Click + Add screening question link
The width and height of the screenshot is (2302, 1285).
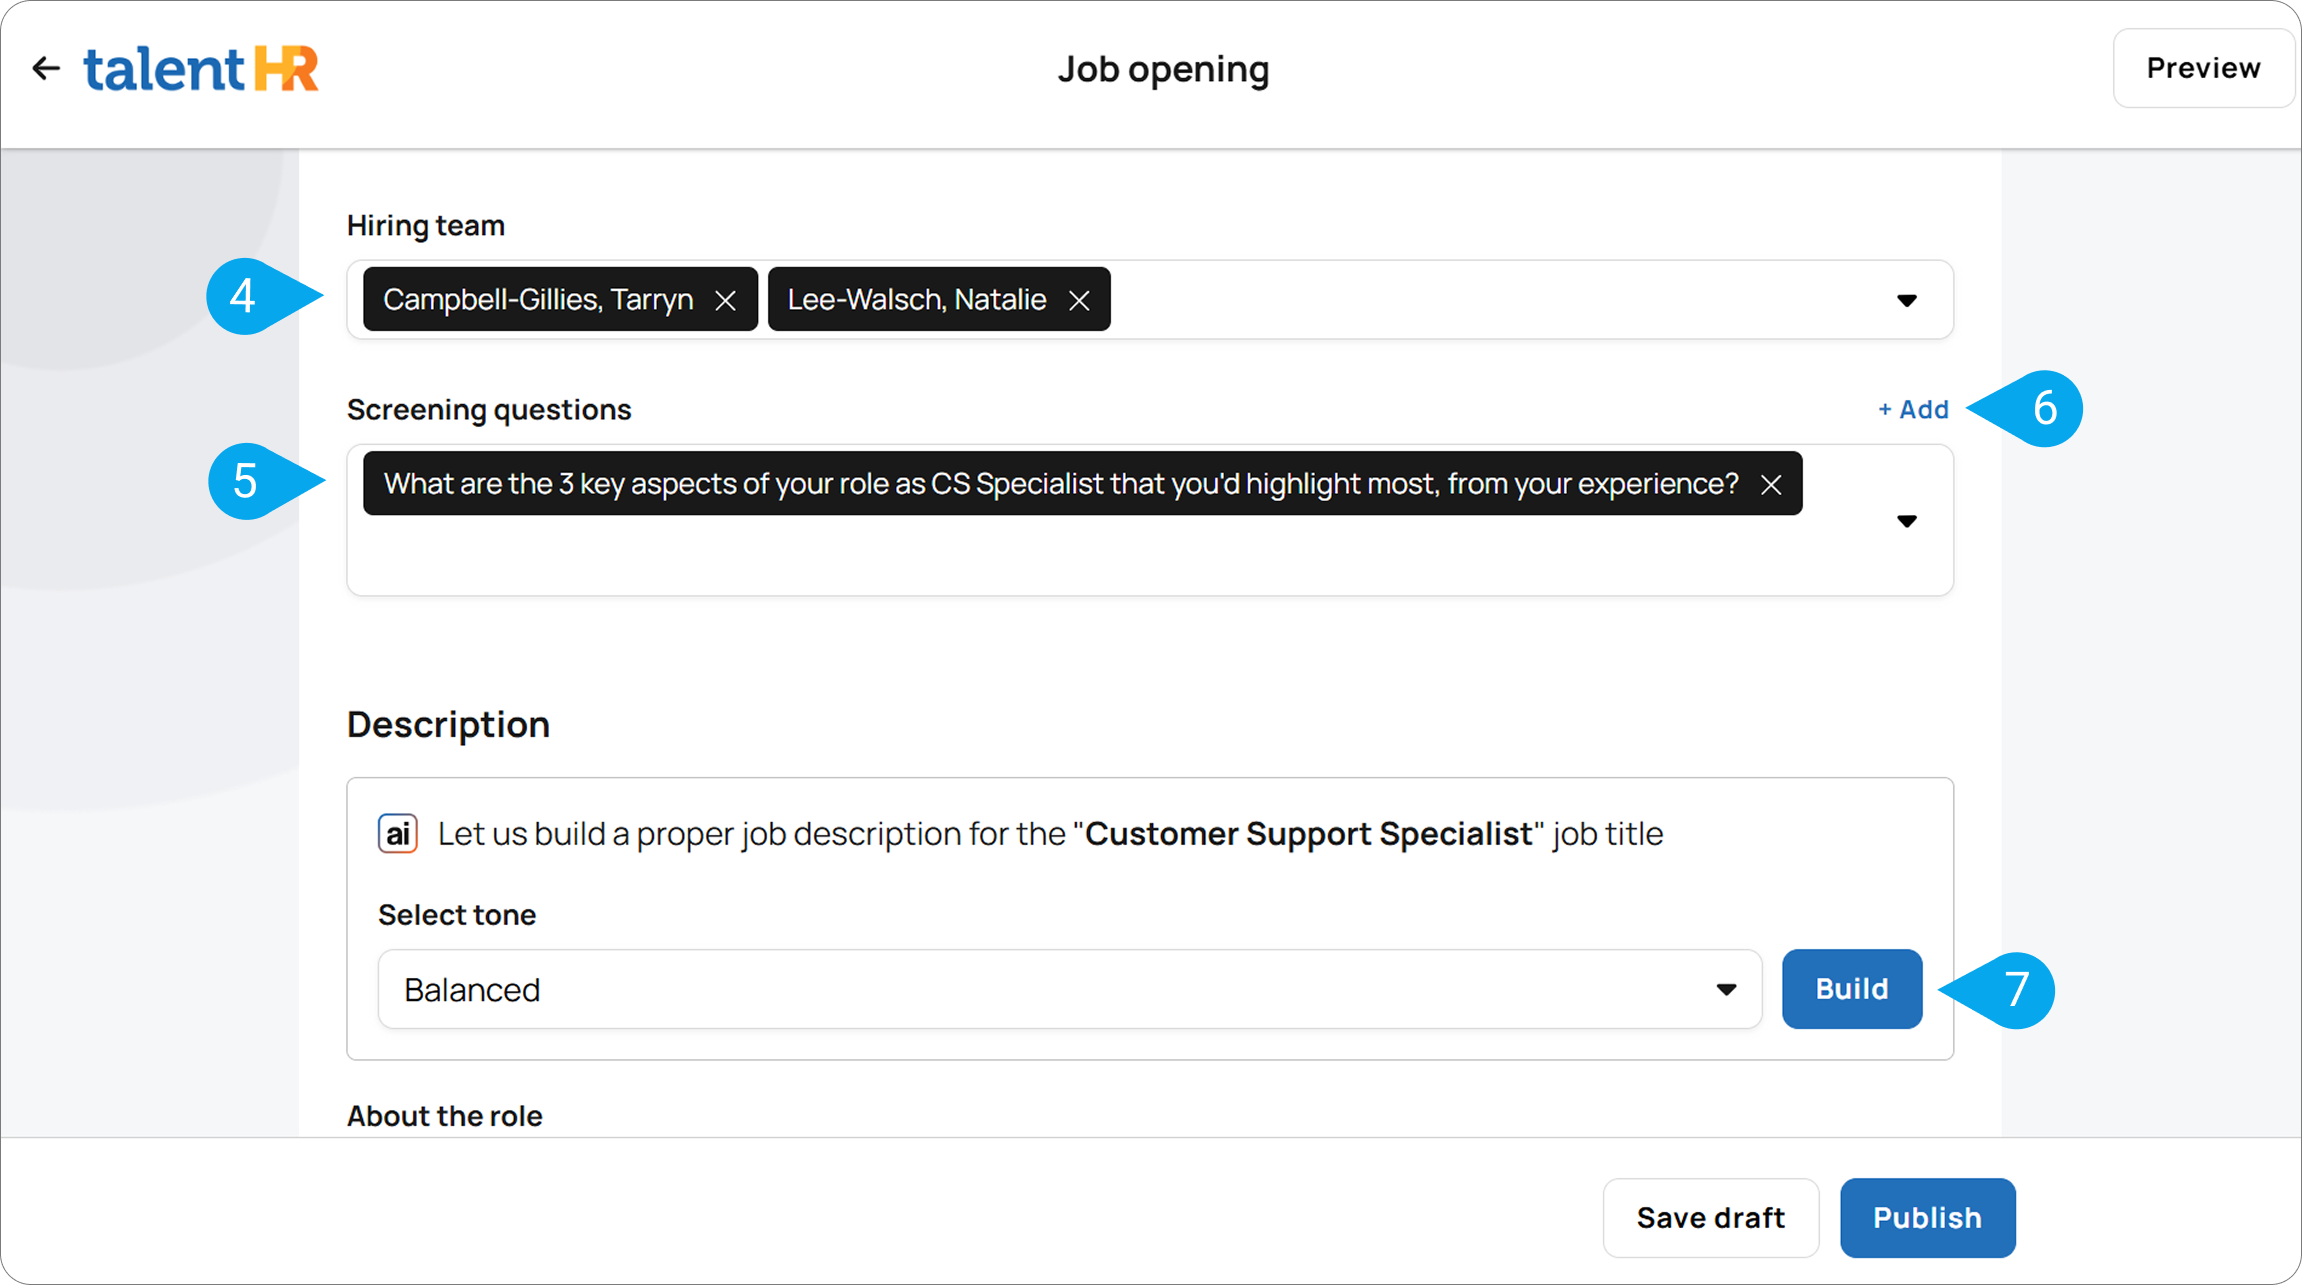click(1912, 409)
